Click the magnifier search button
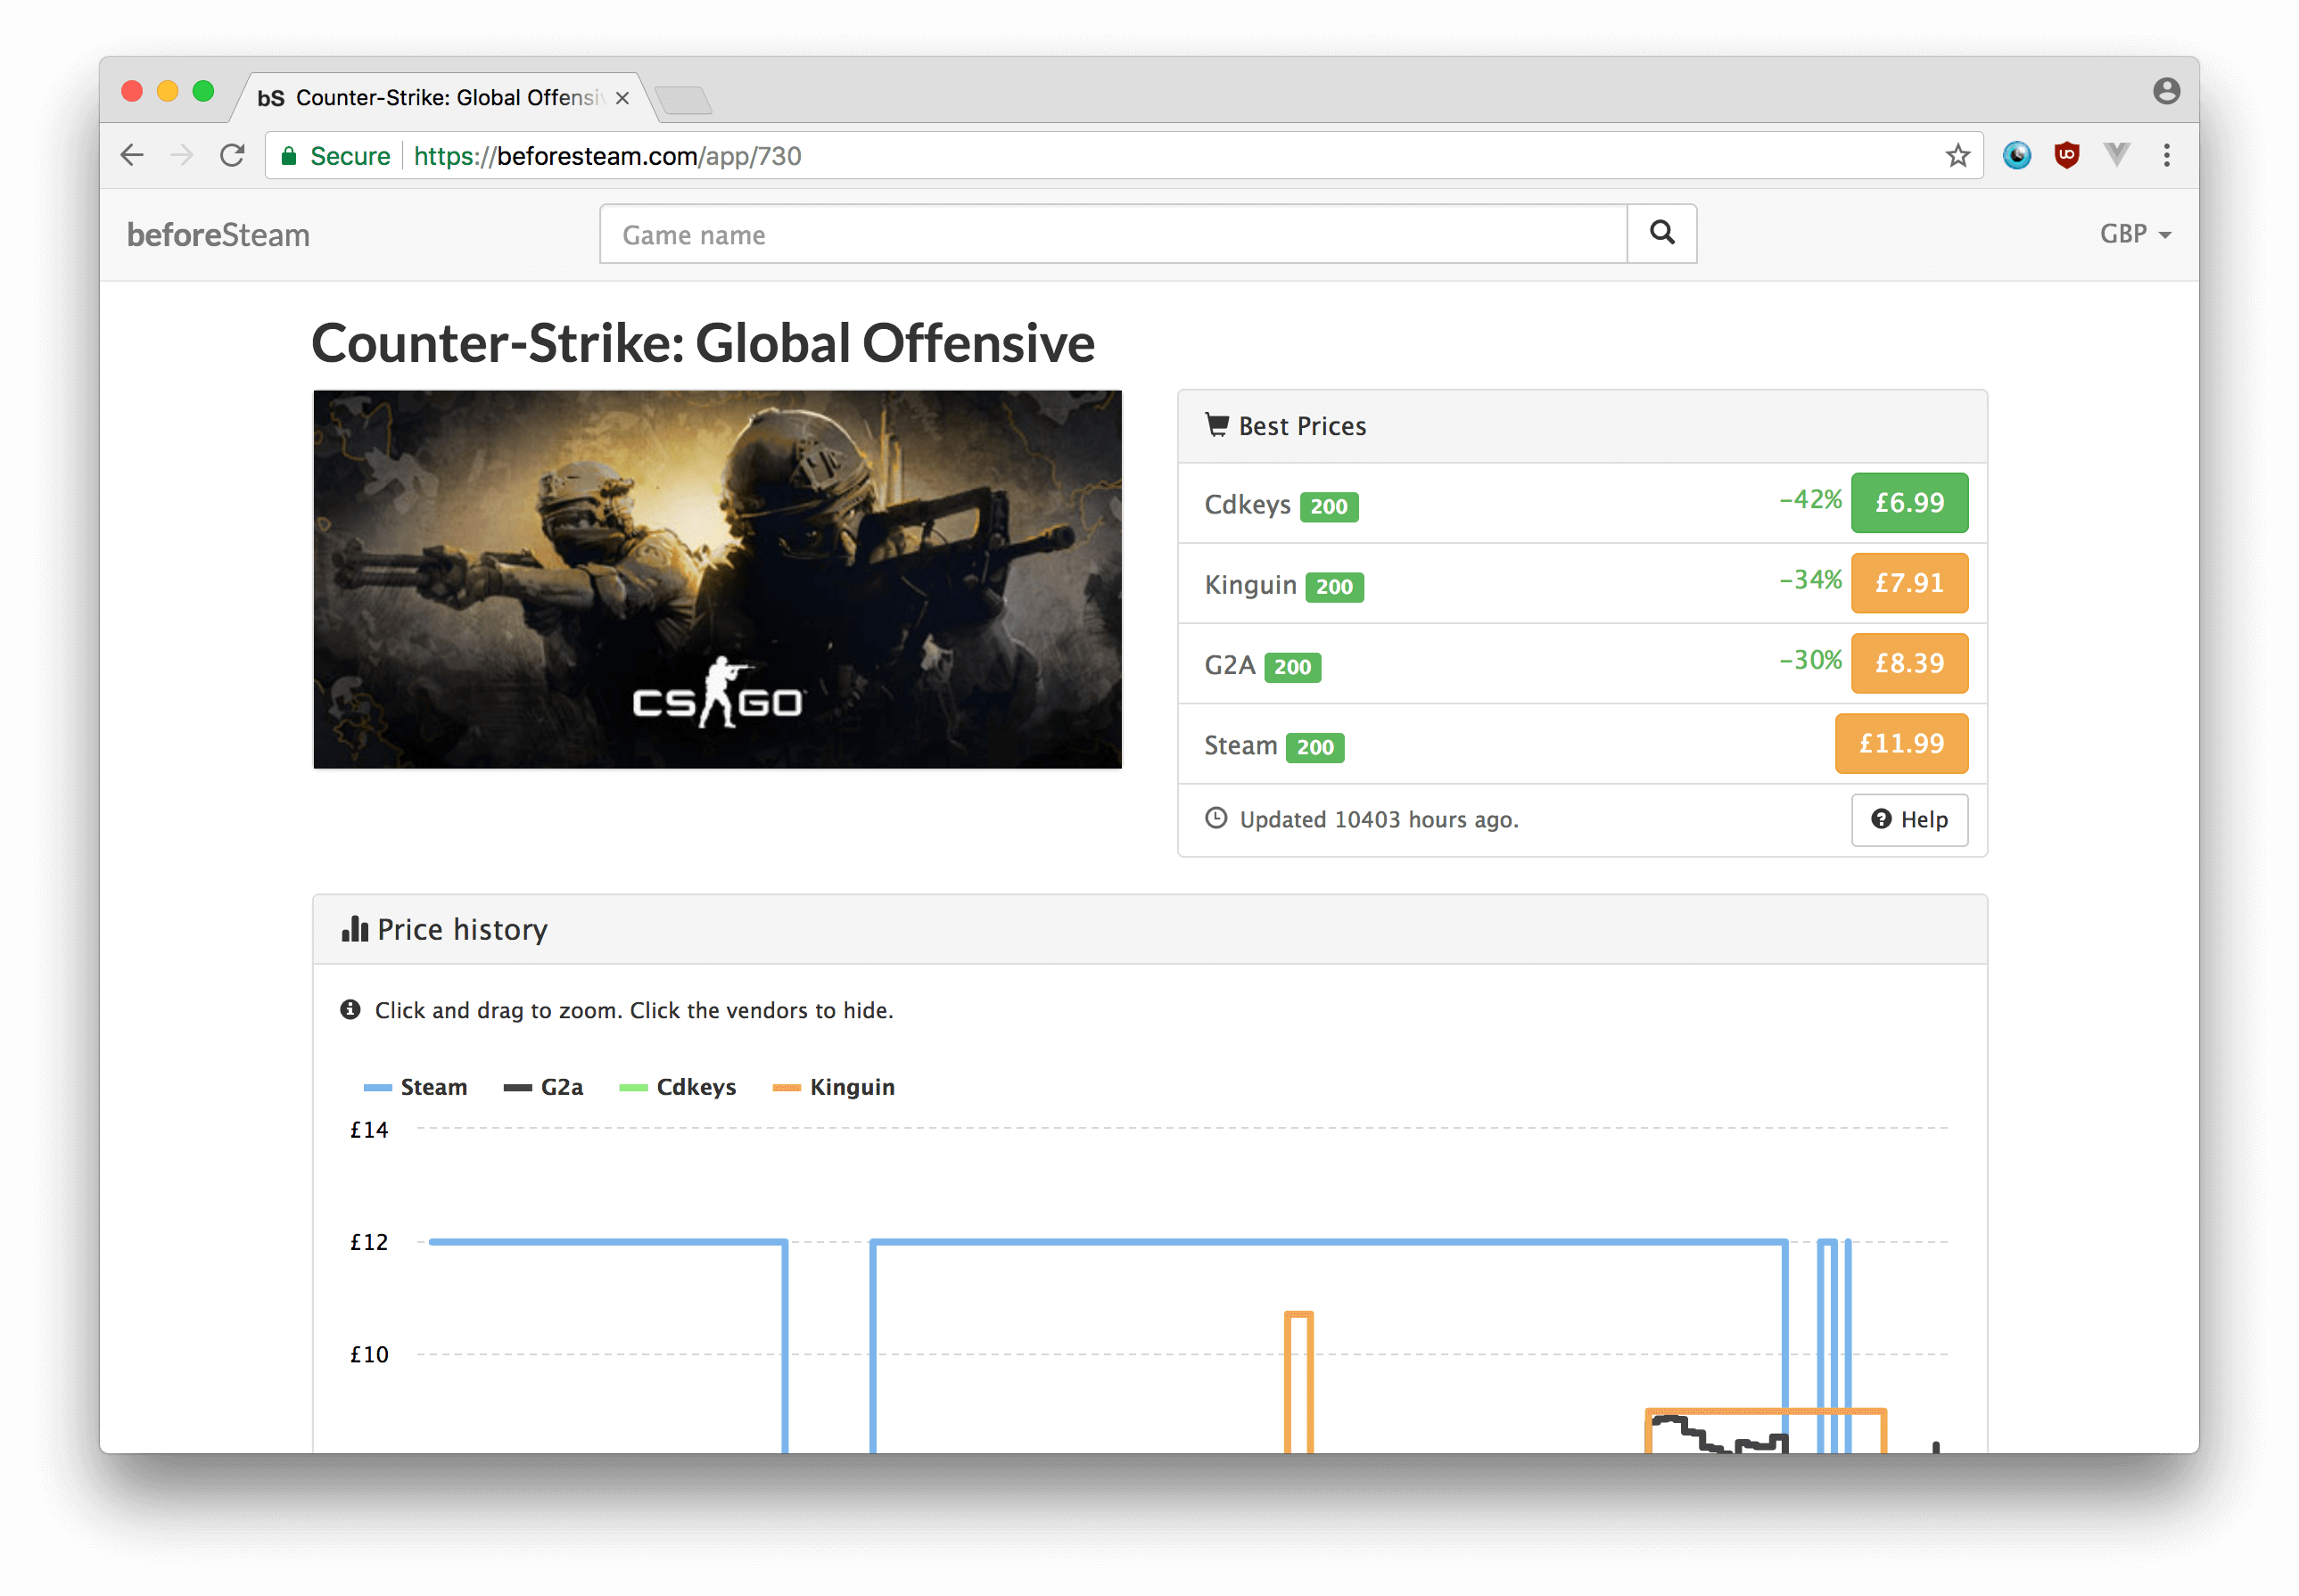 point(1662,234)
